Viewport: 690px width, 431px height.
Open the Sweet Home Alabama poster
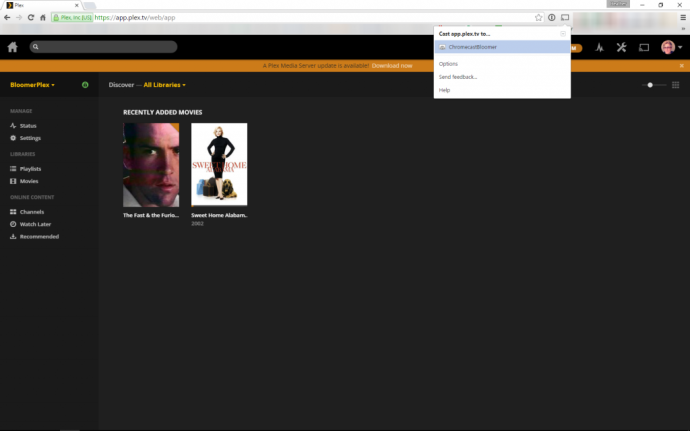coord(219,165)
